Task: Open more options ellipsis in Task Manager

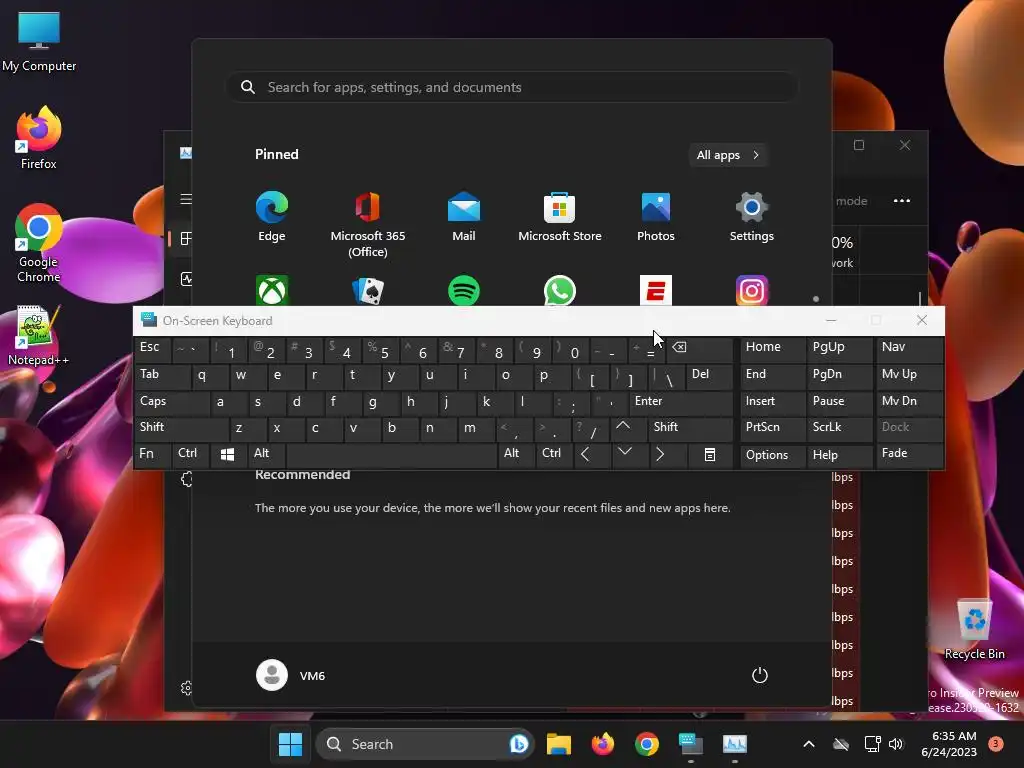Action: (x=902, y=200)
